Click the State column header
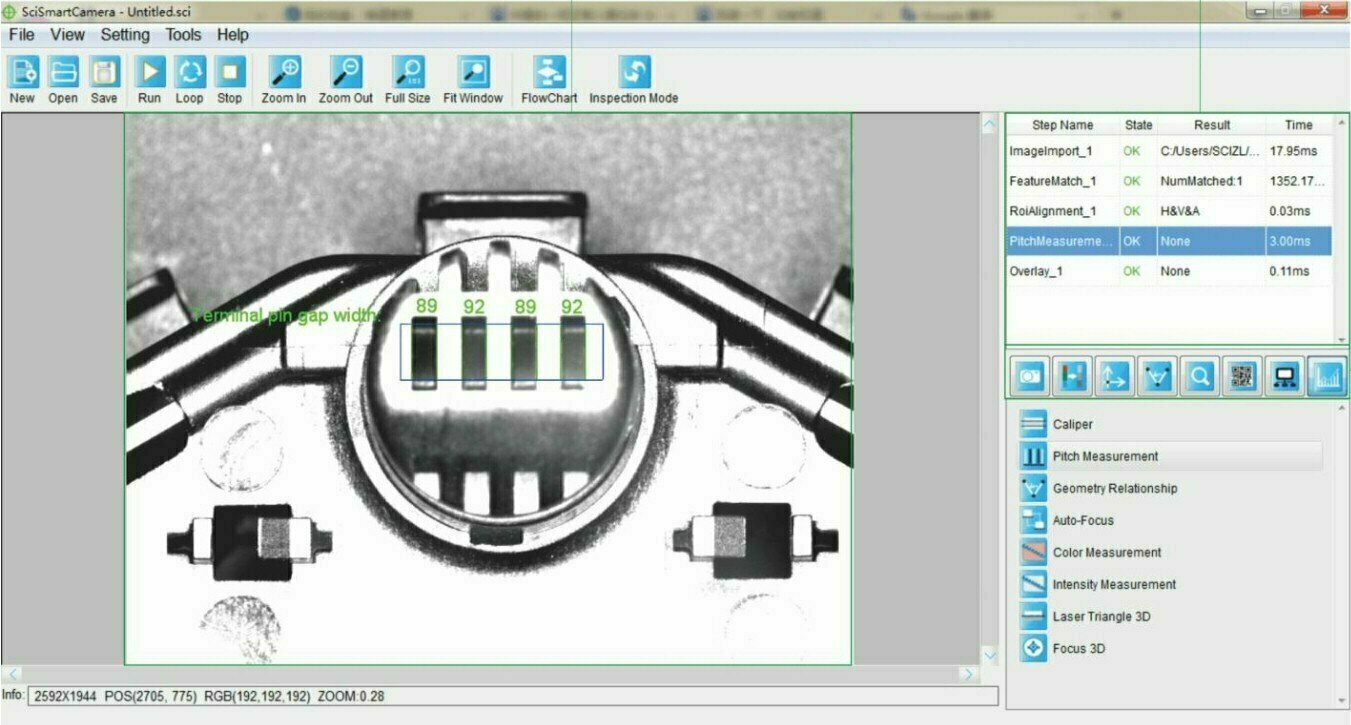 (1138, 125)
